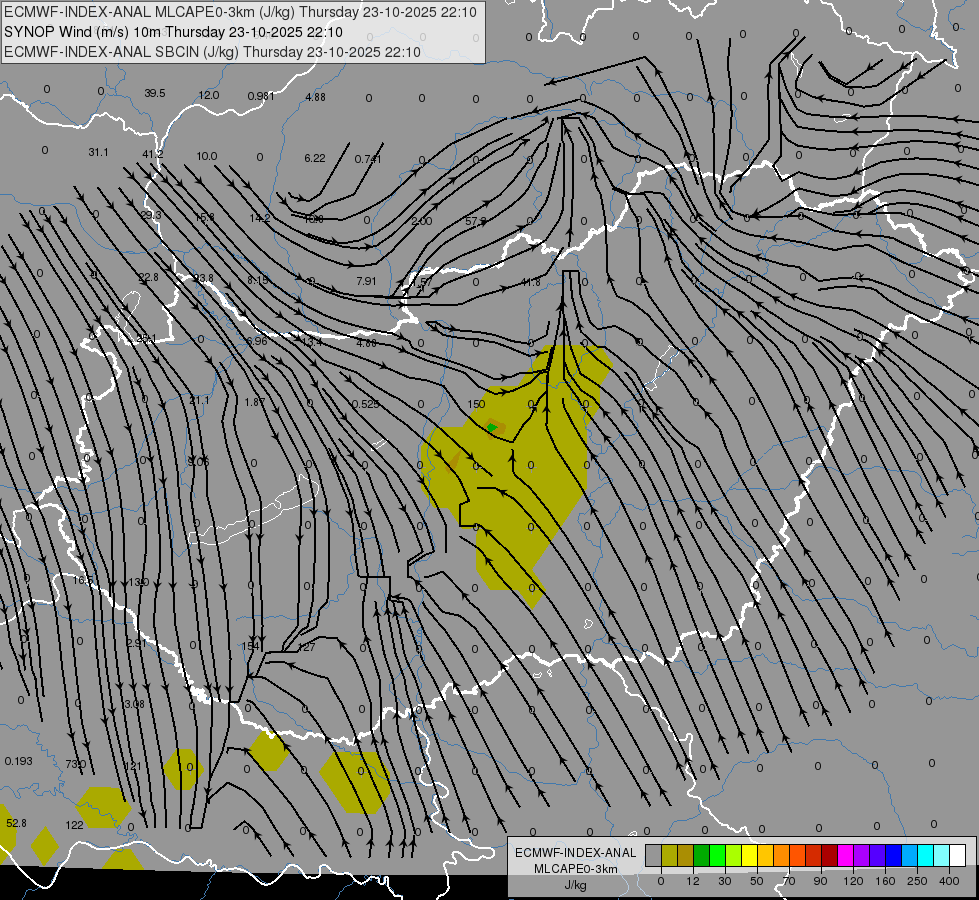The height and width of the screenshot is (900, 979).
Task: Pick the white legend swatch
Action: point(957,856)
